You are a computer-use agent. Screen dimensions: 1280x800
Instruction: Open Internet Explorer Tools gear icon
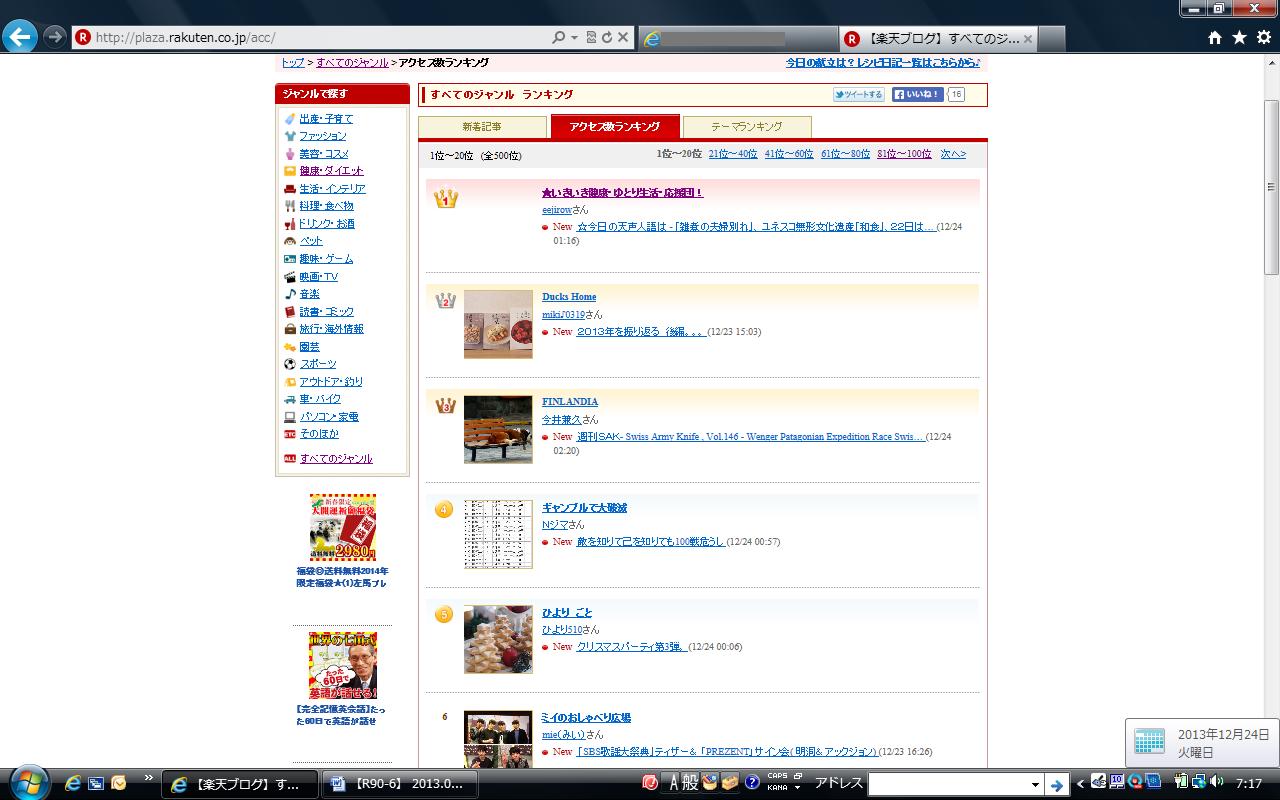[x=1263, y=37]
